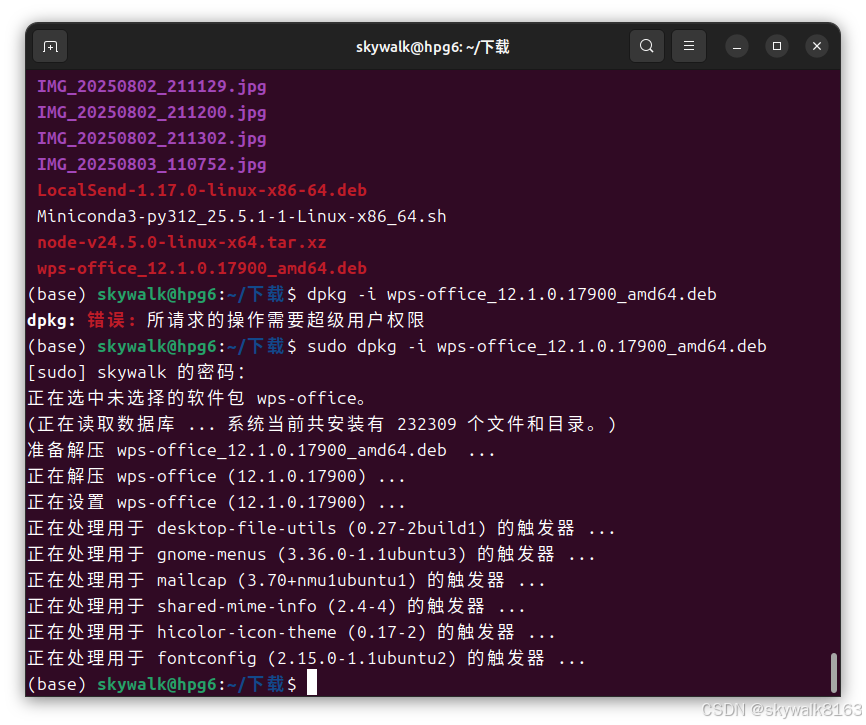Click the 准备解压 wps-office line
The image size is (866, 725).
(261, 450)
